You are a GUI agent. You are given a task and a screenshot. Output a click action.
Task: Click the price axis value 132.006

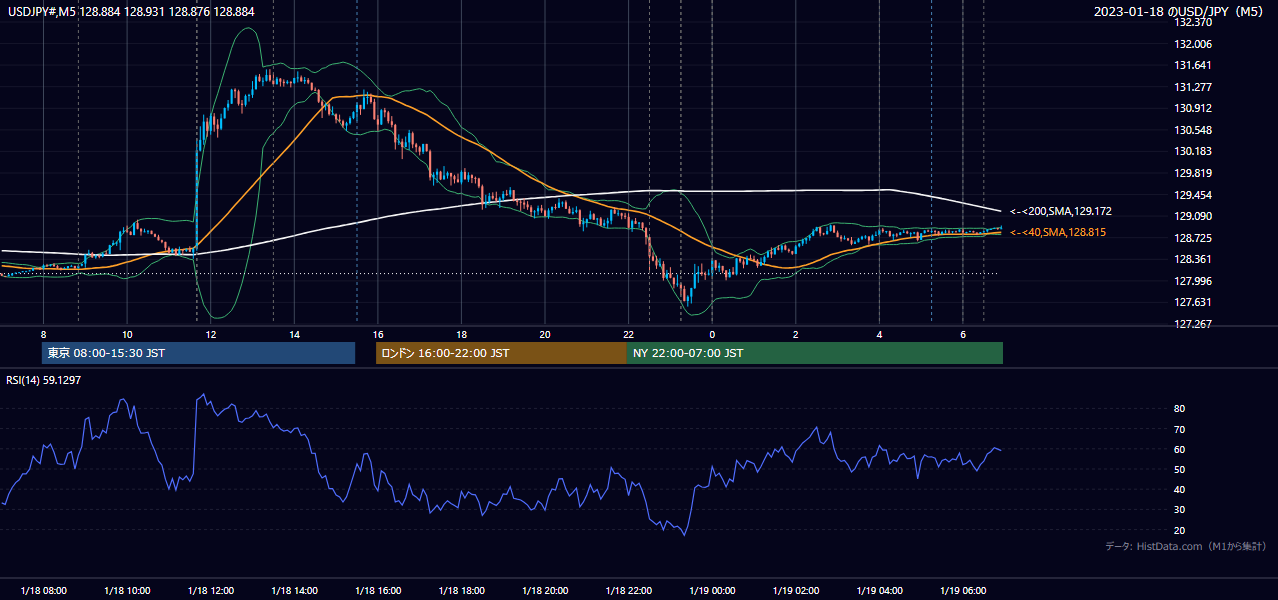click(x=1195, y=44)
